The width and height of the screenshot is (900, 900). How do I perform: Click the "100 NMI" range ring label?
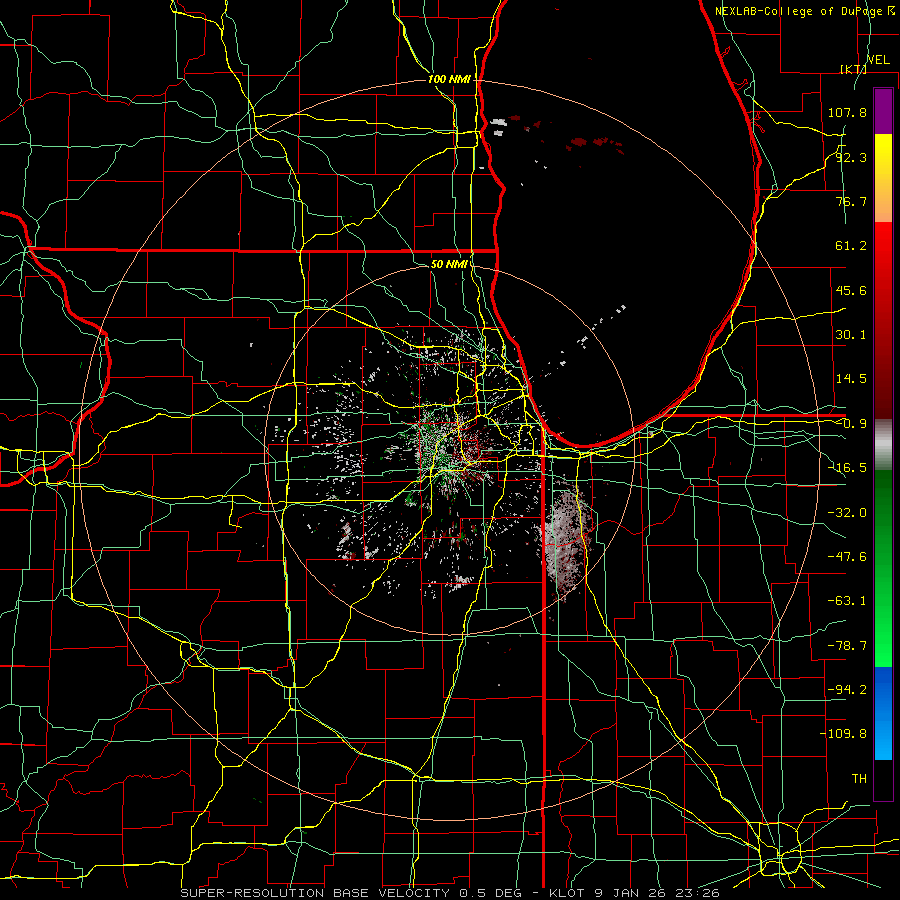tap(449, 79)
